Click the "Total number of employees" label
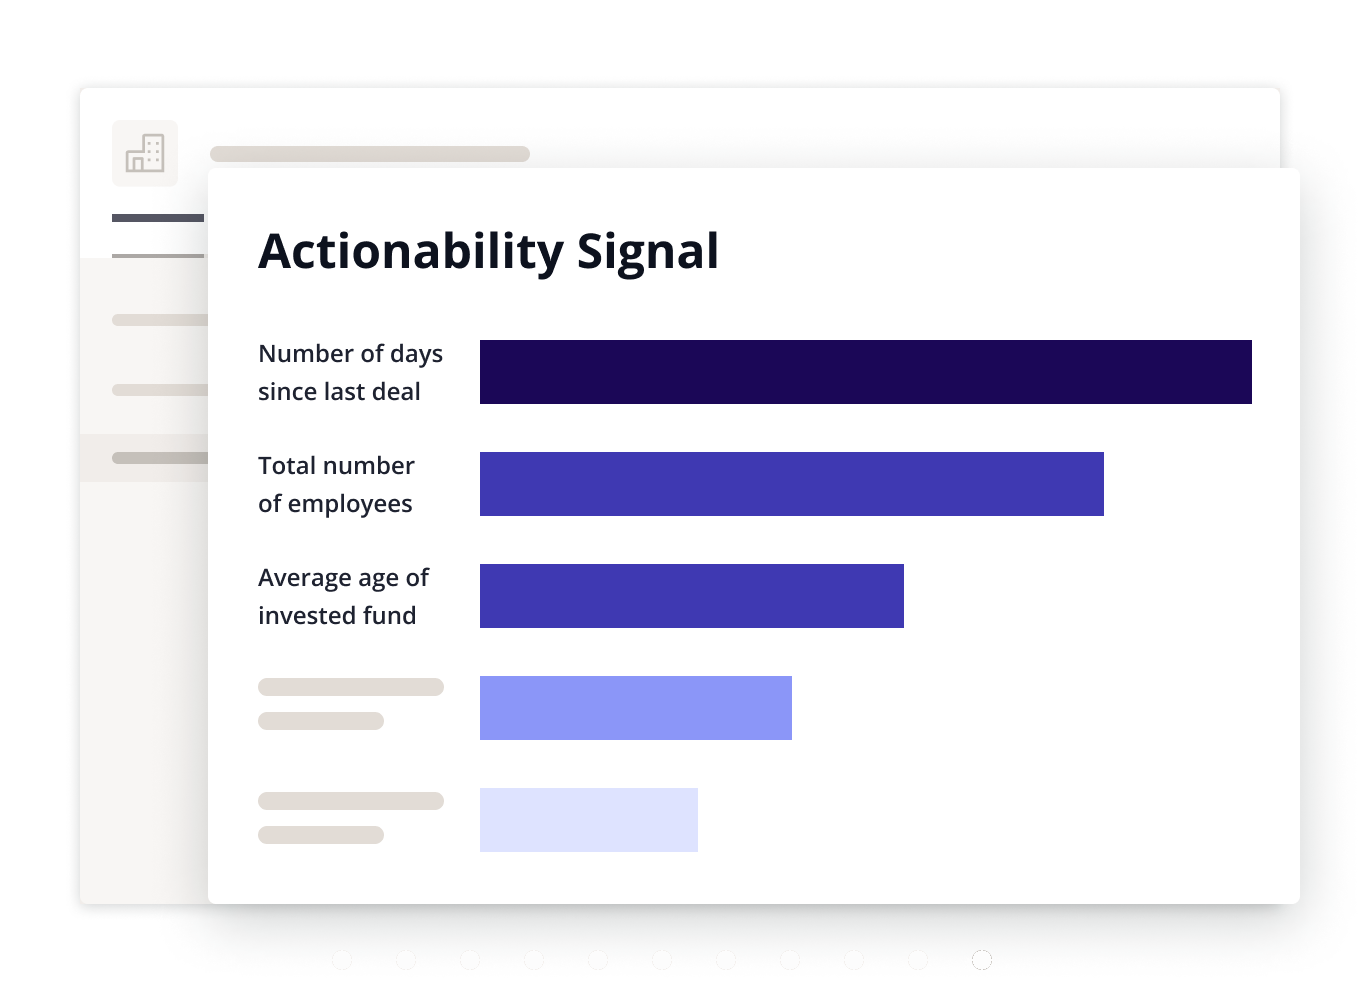Screen dimensions: 1360x992 tap(336, 484)
